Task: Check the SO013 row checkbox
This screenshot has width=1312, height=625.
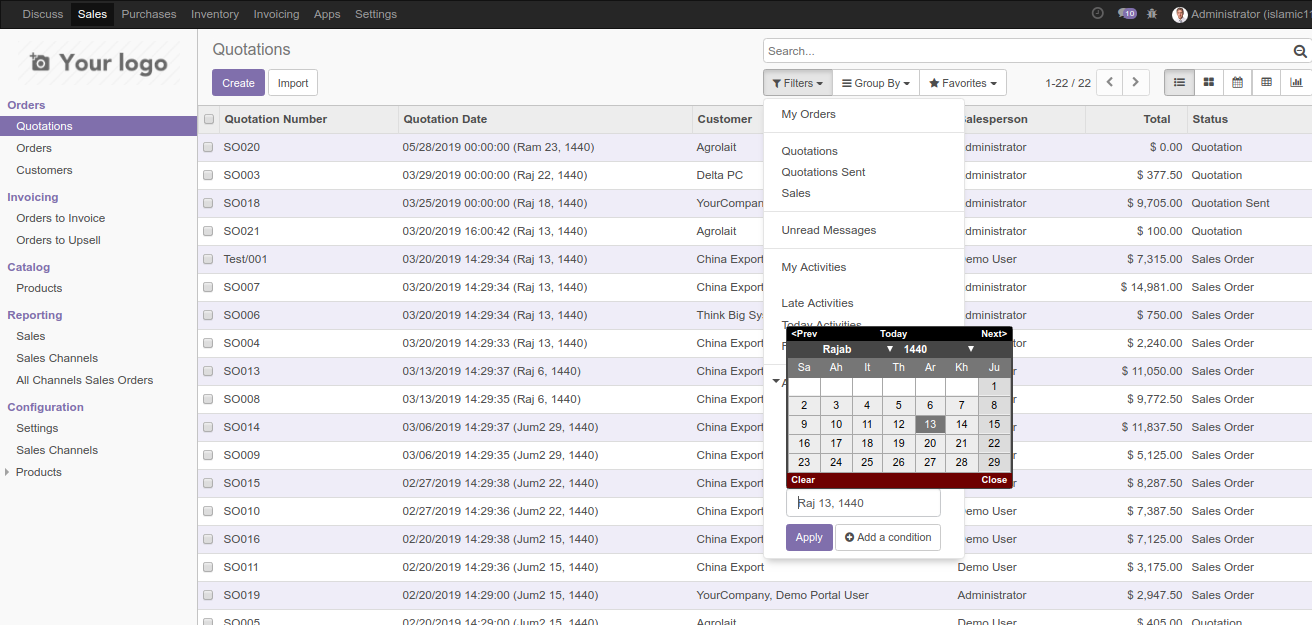Action: point(209,371)
